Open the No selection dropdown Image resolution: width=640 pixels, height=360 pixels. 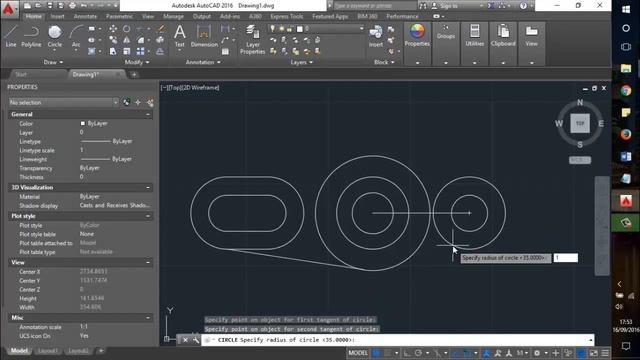64,102
